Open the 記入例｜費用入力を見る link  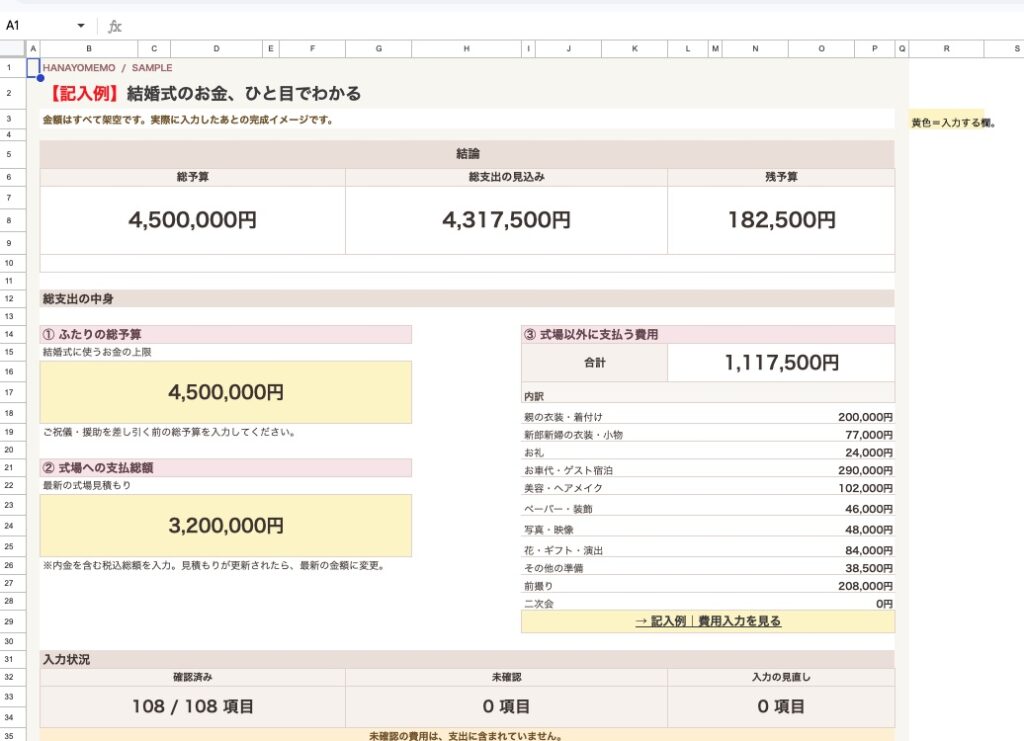[x=708, y=622]
